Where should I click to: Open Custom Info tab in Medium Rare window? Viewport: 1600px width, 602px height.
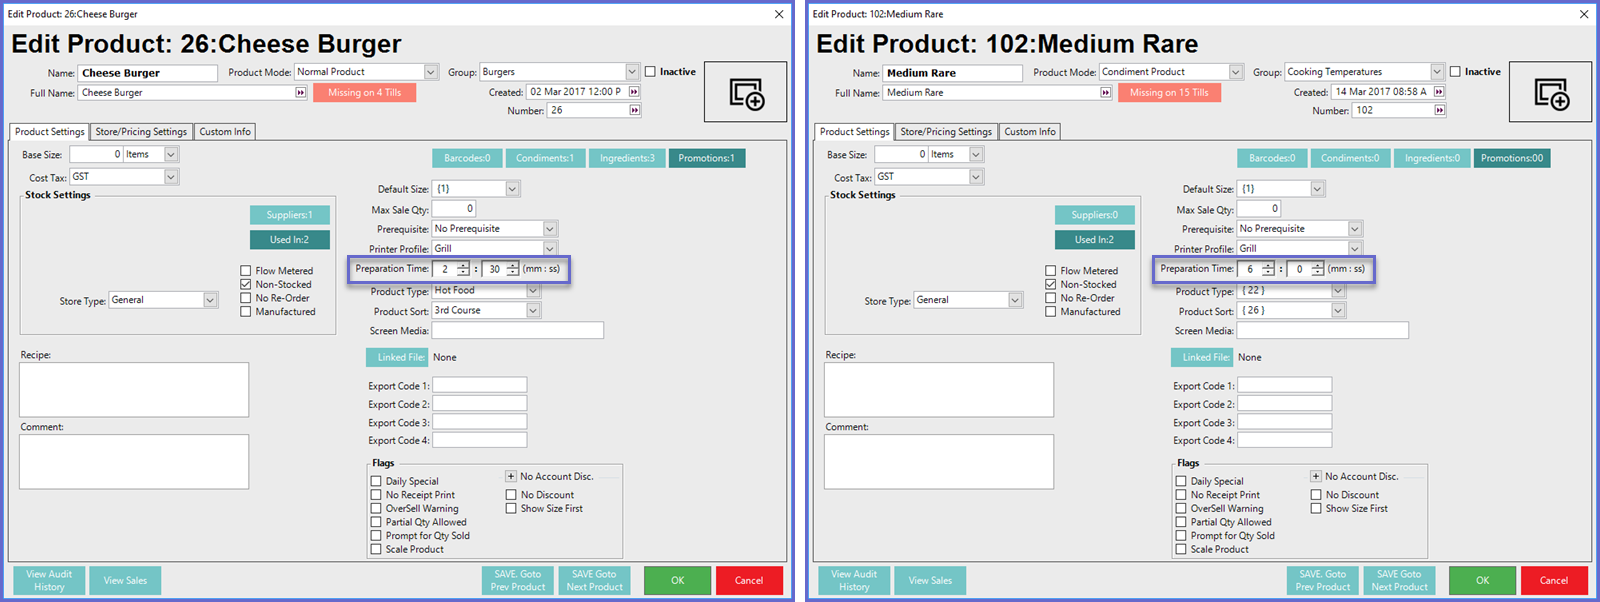point(1030,132)
